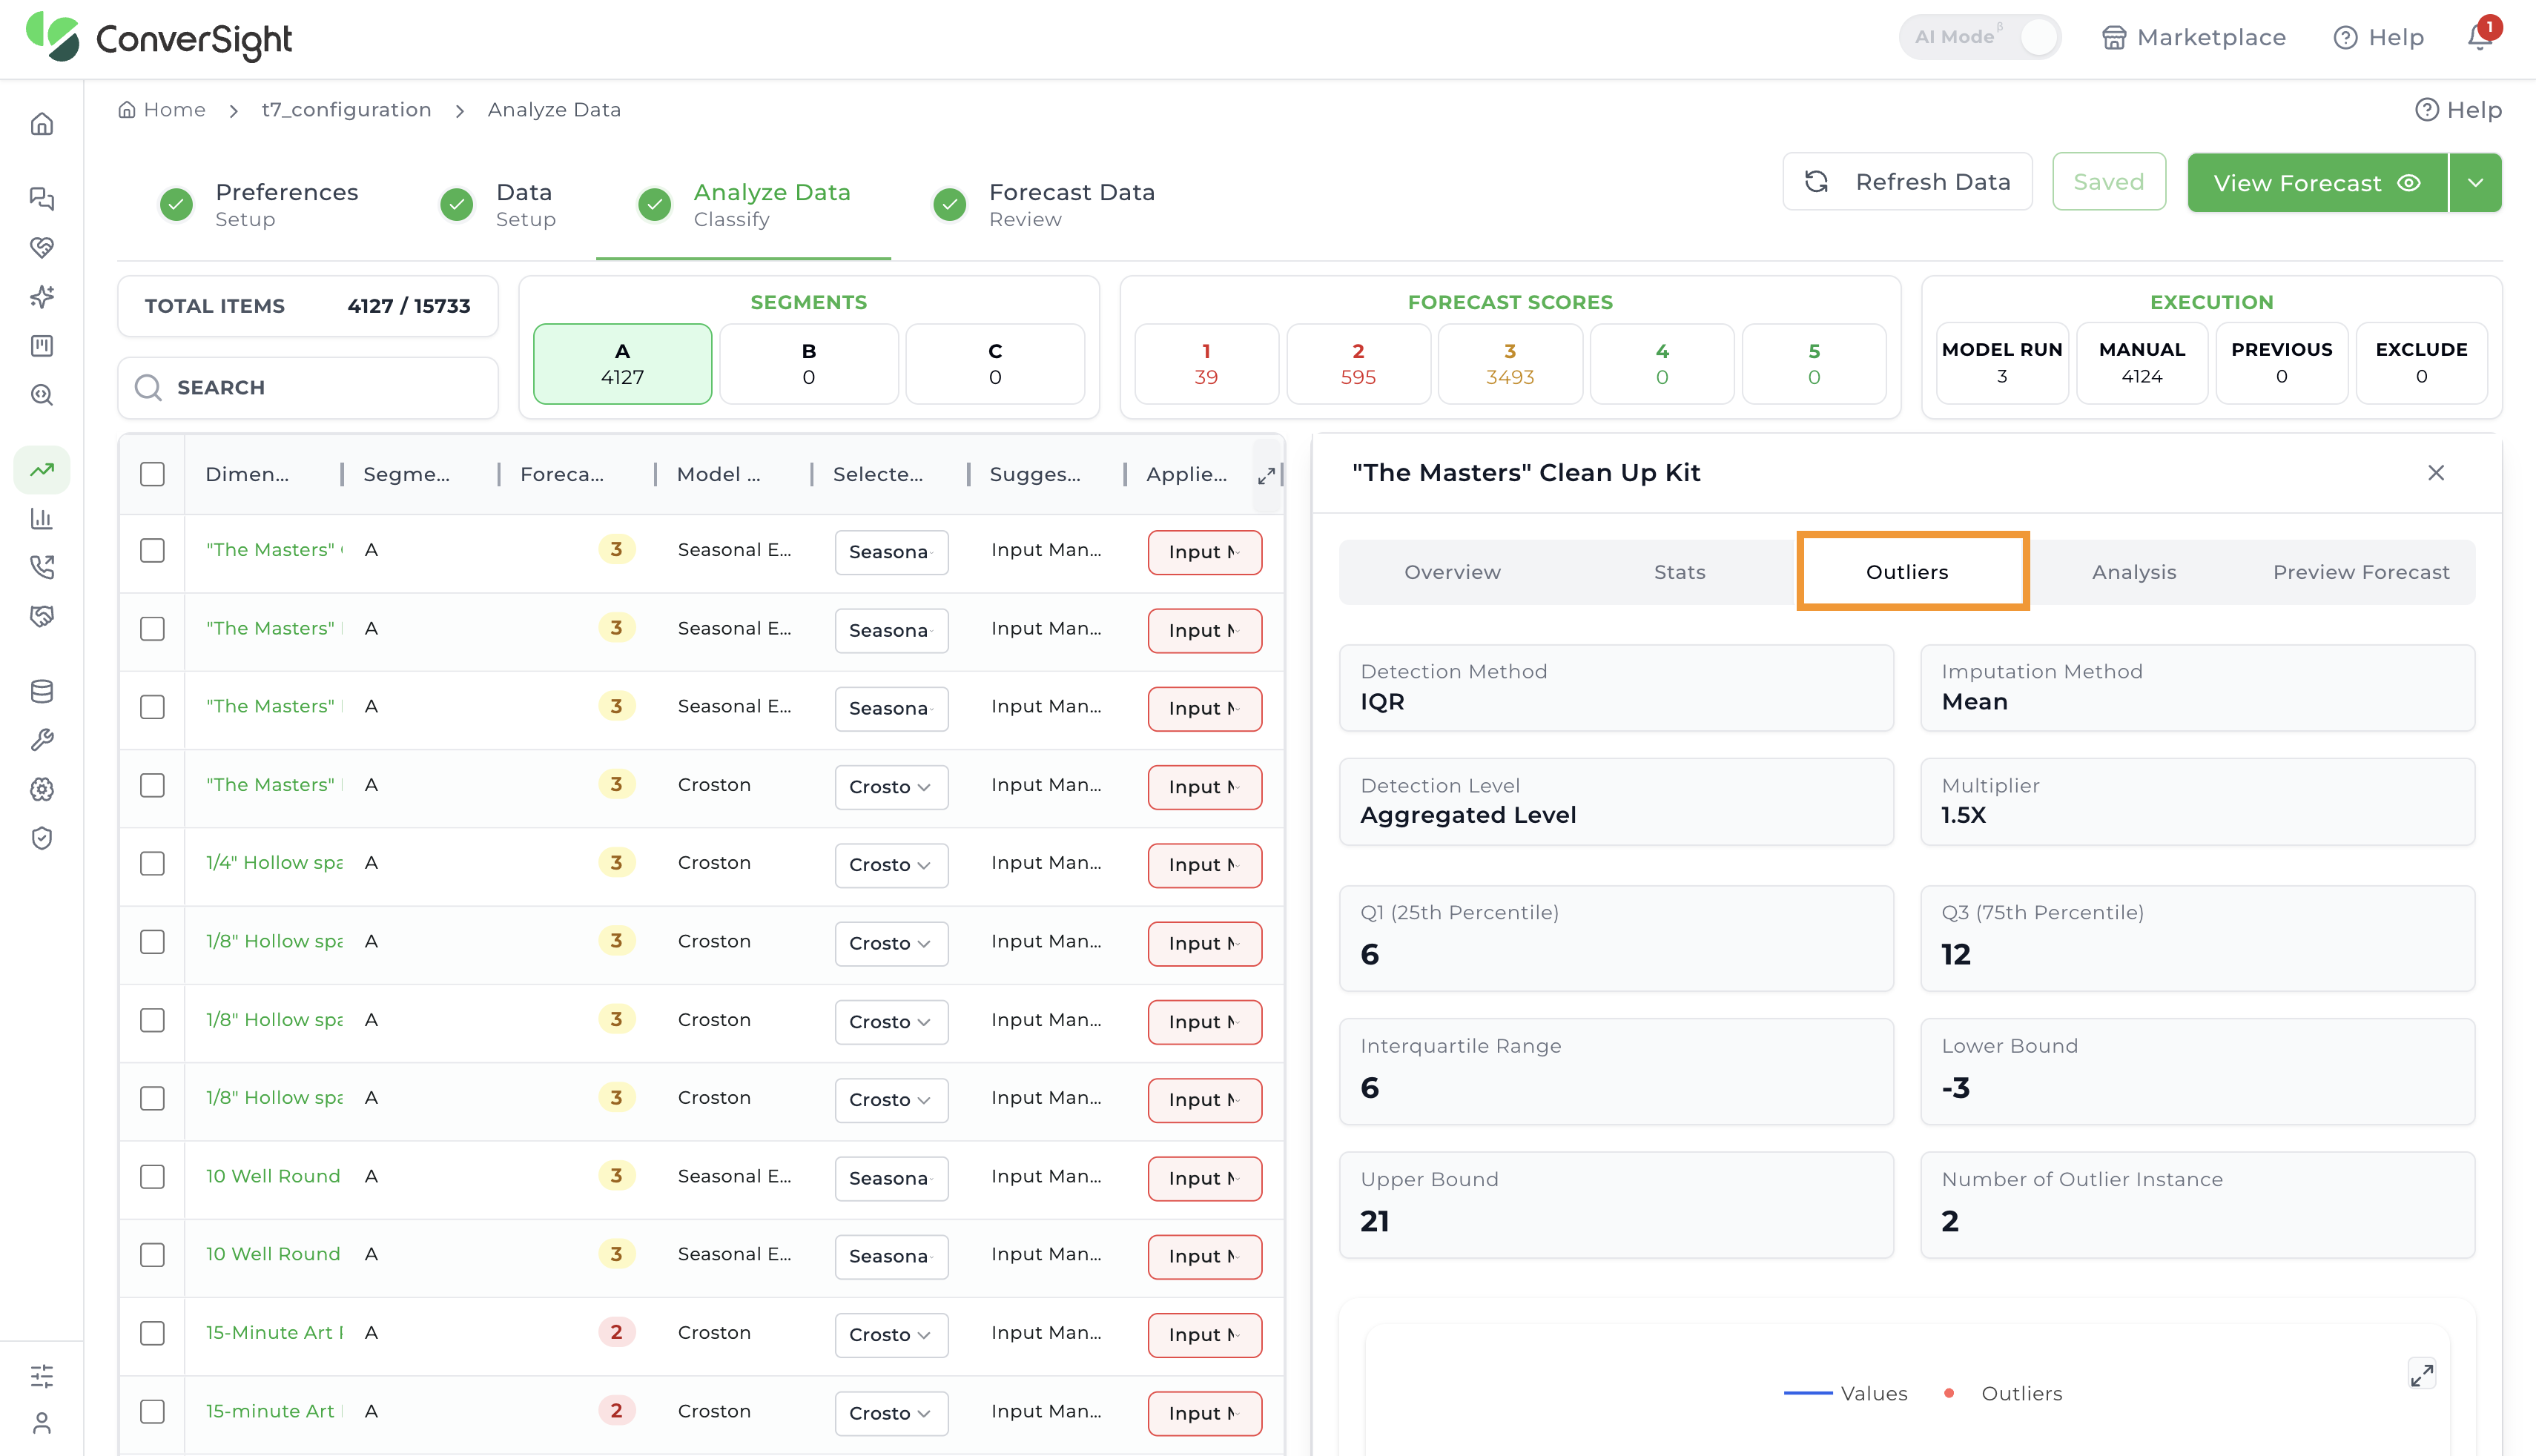Open the wrench tools sidebar icon
The height and width of the screenshot is (1456, 2536).
tap(42, 740)
